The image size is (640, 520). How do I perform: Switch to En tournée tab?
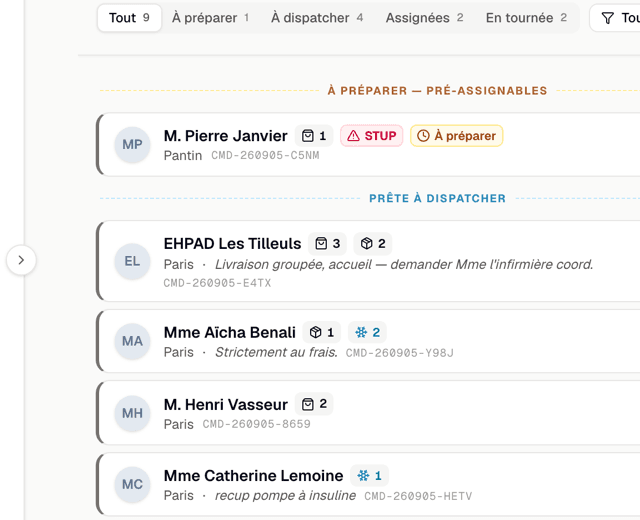coord(527,18)
